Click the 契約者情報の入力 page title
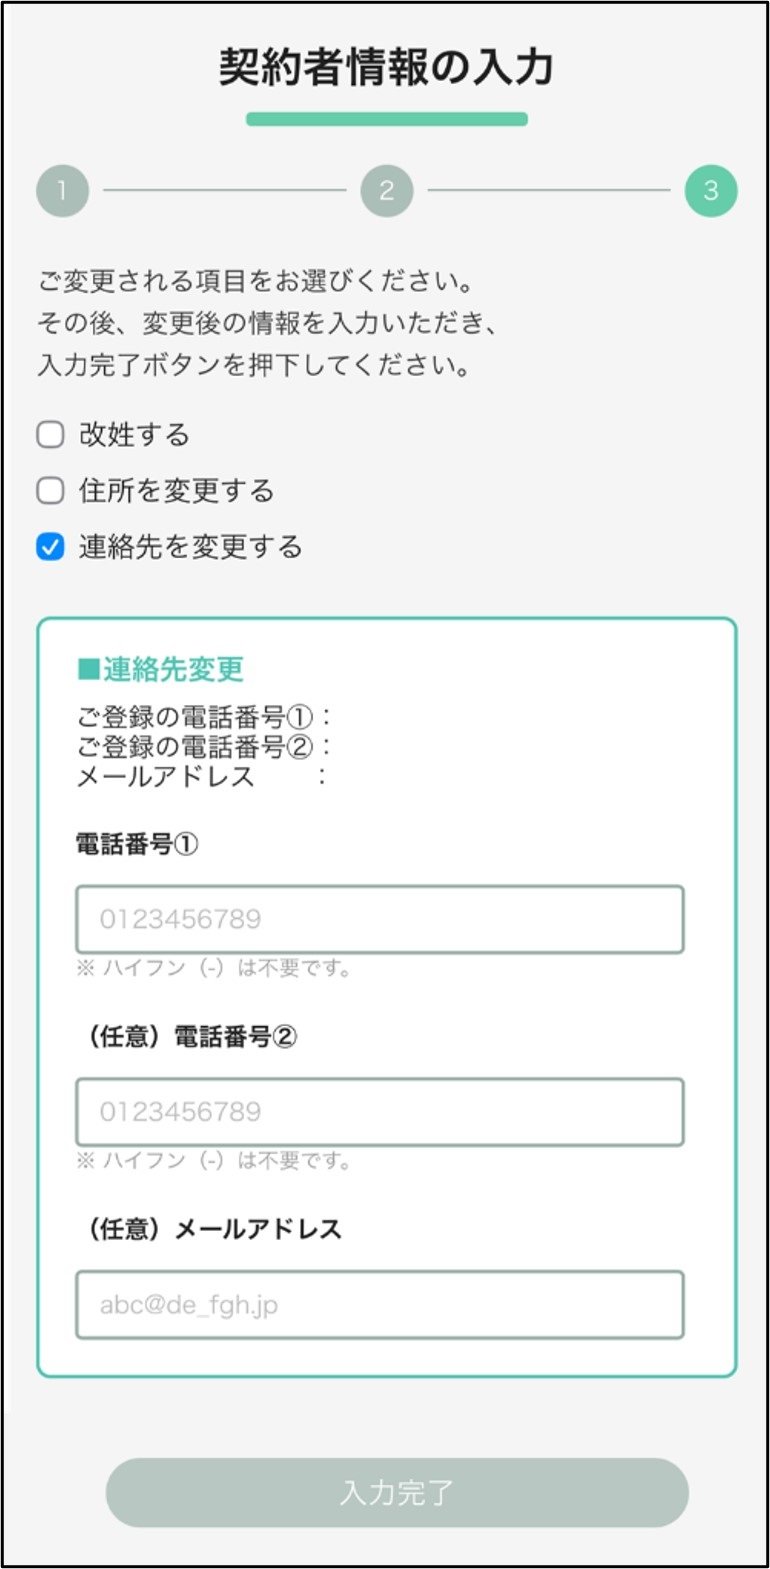Image resolution: width=770 pixels, height=1569 pixels. (x=385, y=70)
